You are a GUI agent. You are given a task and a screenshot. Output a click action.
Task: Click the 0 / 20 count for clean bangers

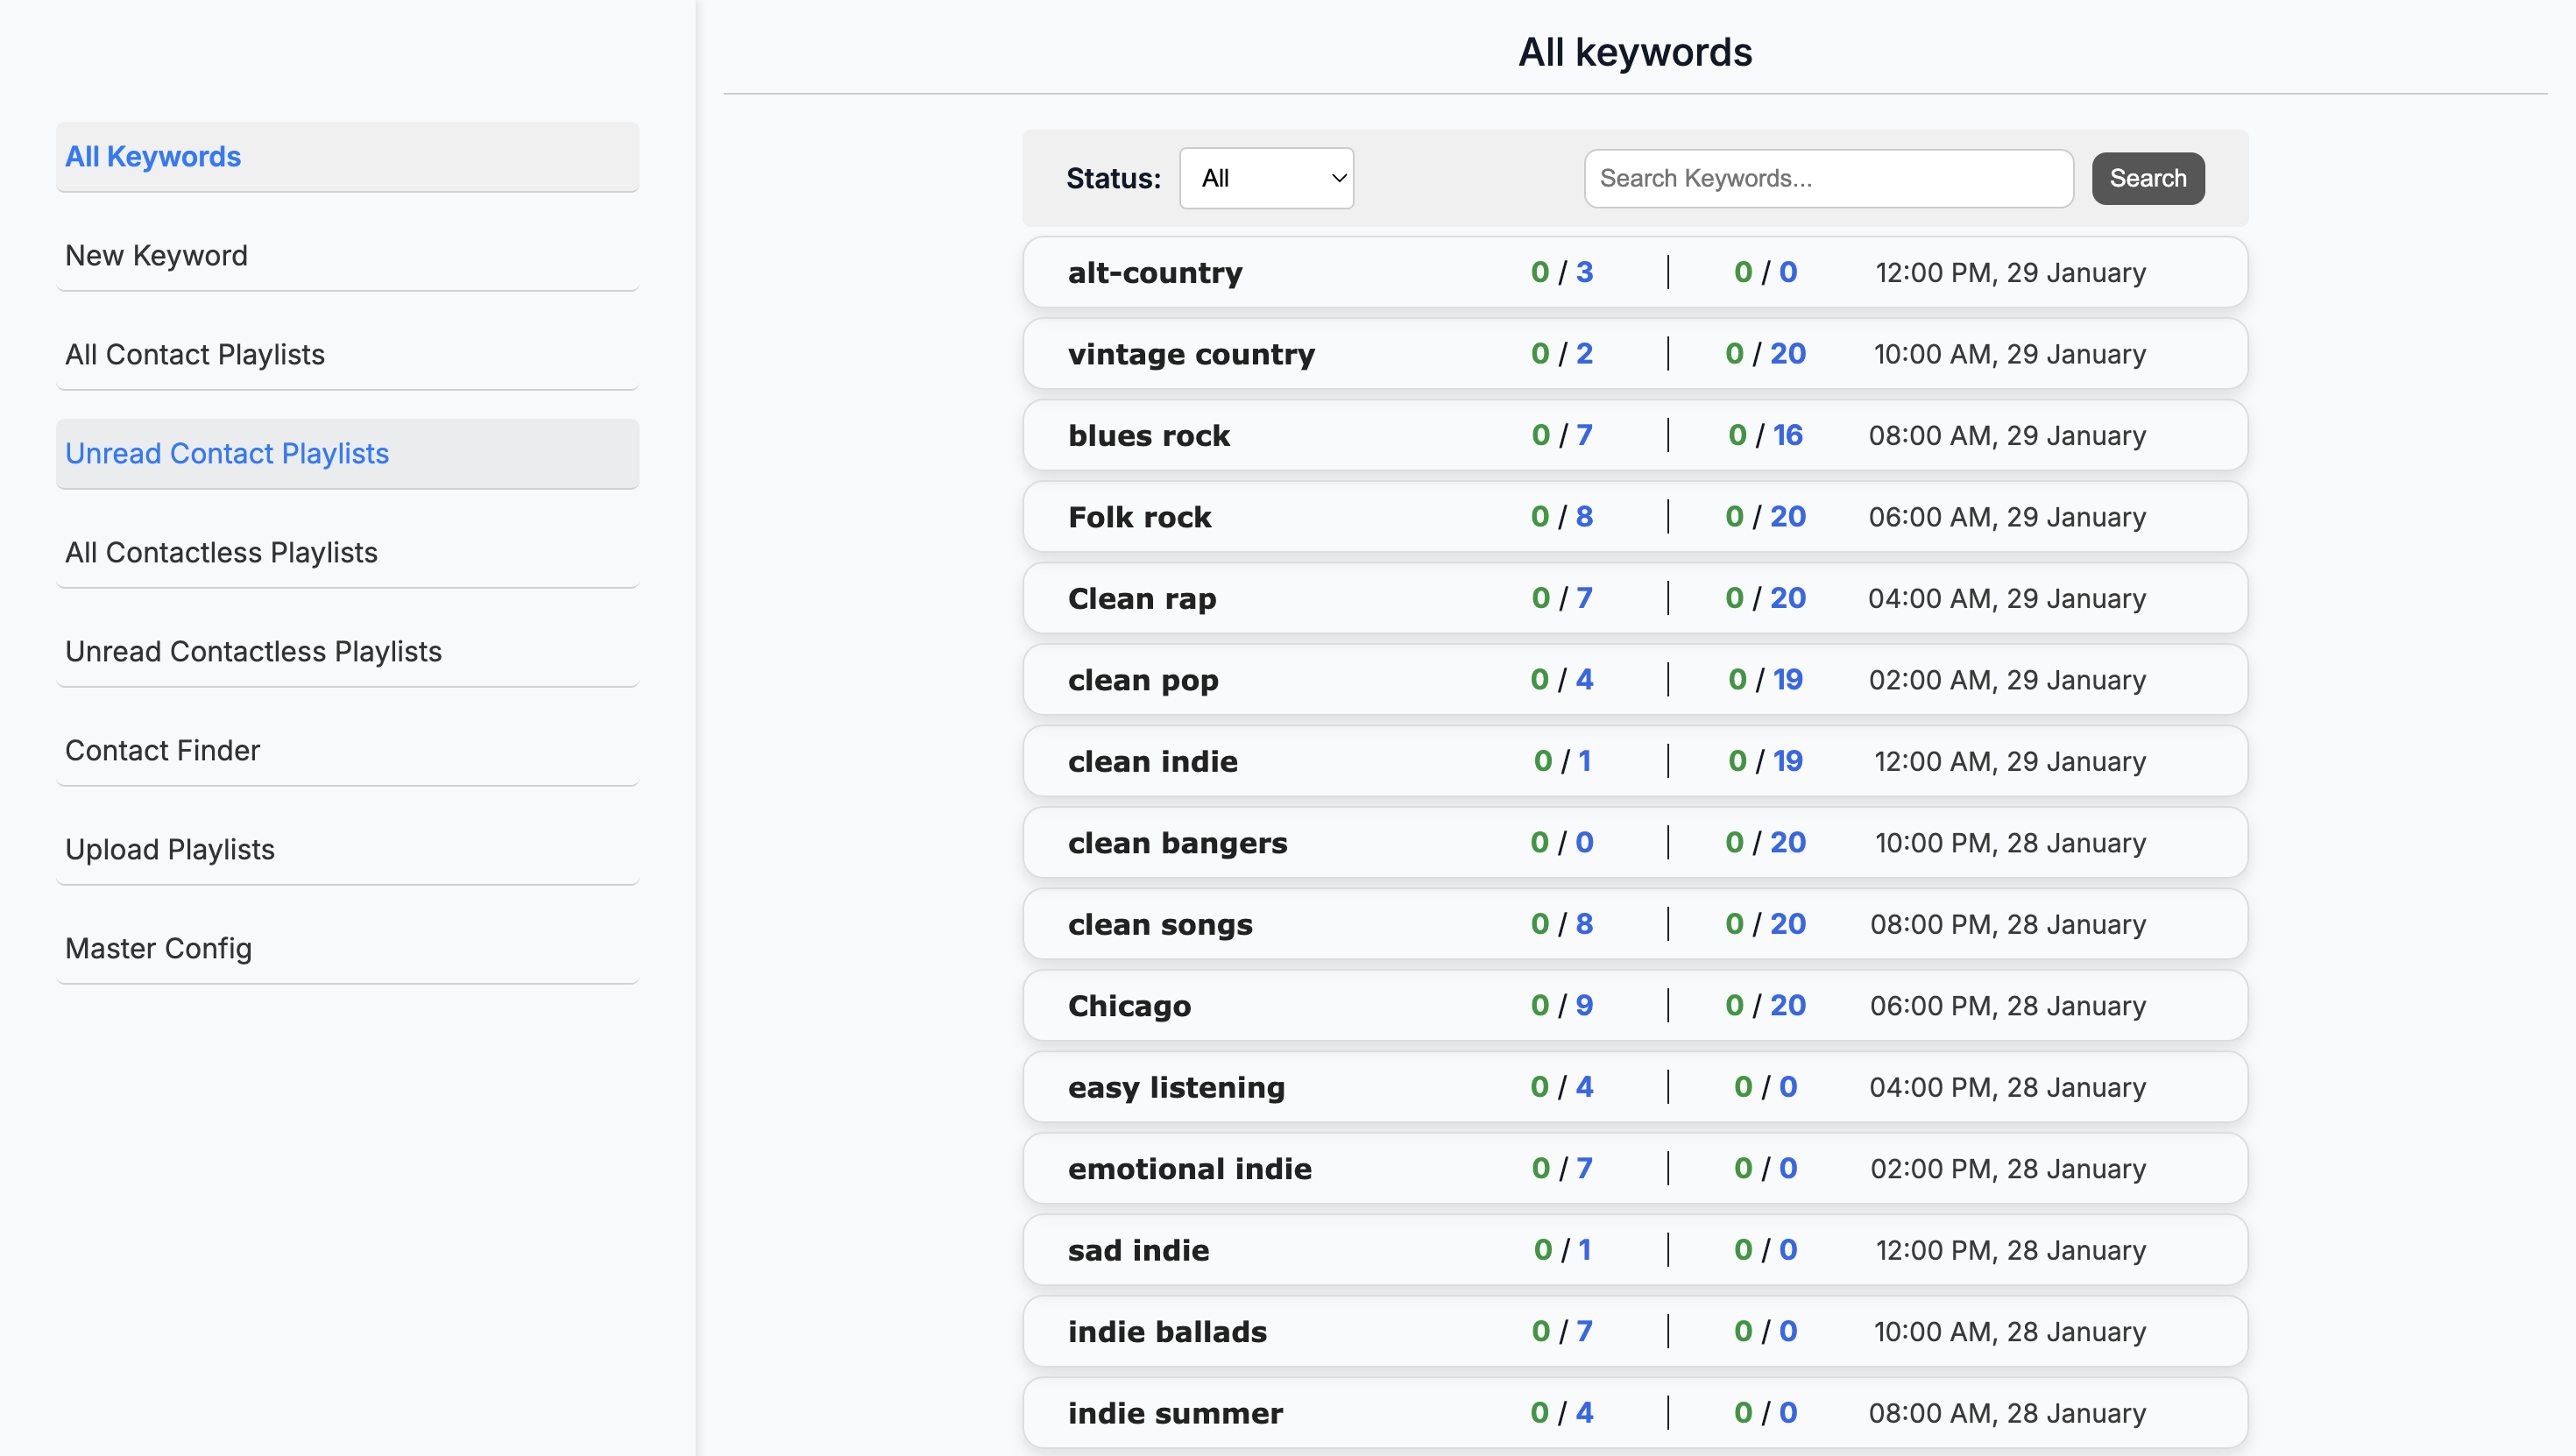click(1765, 842)
